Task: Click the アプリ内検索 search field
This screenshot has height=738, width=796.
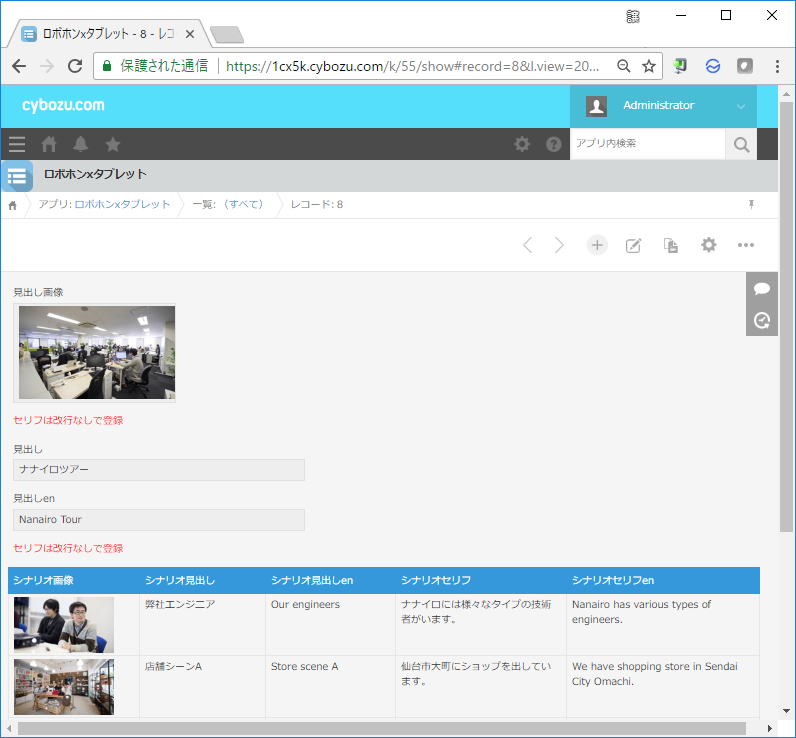Action: [647, 144]
